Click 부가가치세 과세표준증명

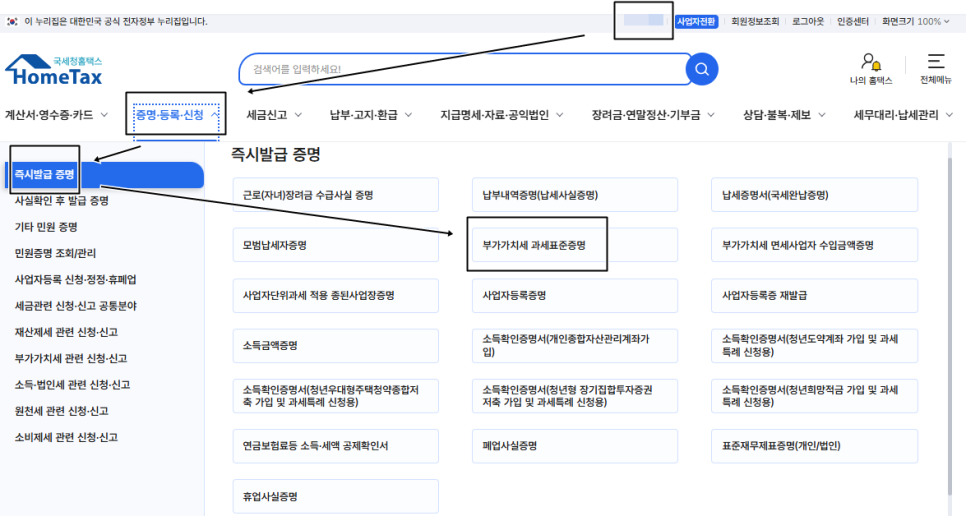click(x=575, y=245)
